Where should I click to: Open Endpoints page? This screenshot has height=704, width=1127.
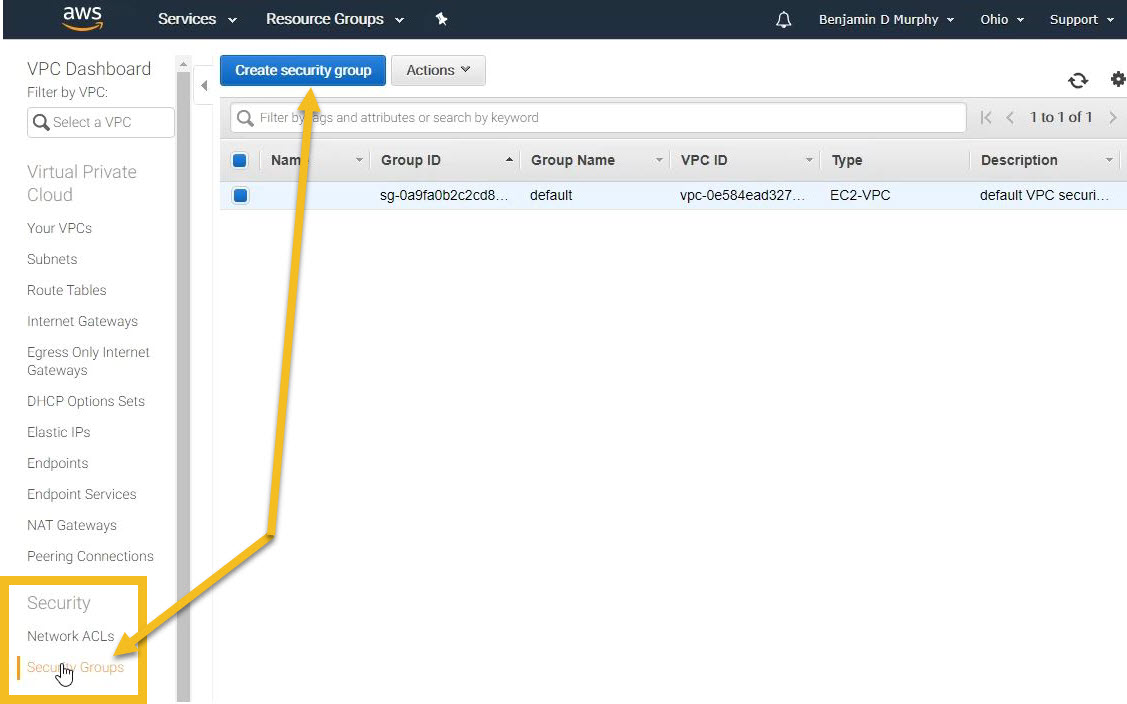point(58,463)
